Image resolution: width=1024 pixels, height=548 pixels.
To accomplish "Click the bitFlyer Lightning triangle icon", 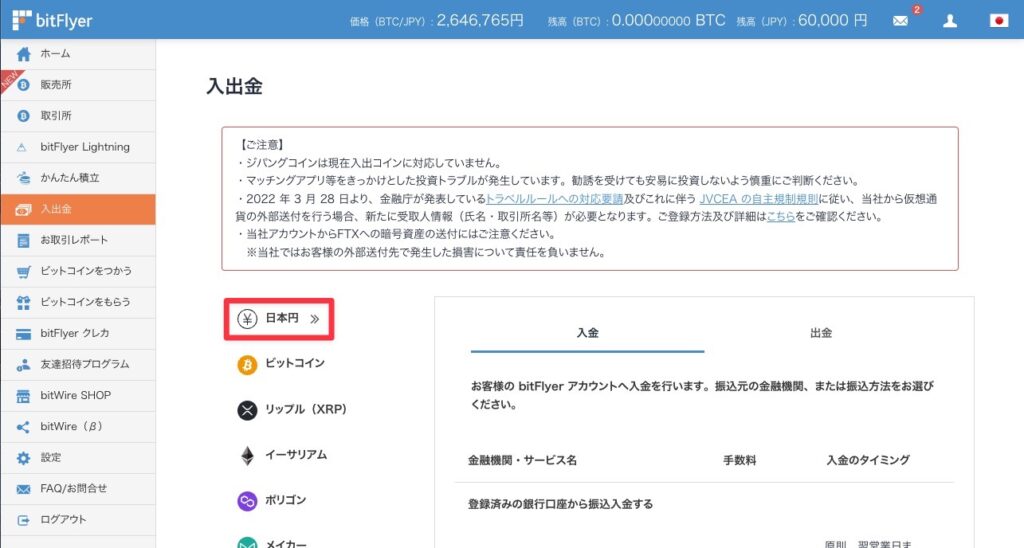I will 22,147.
